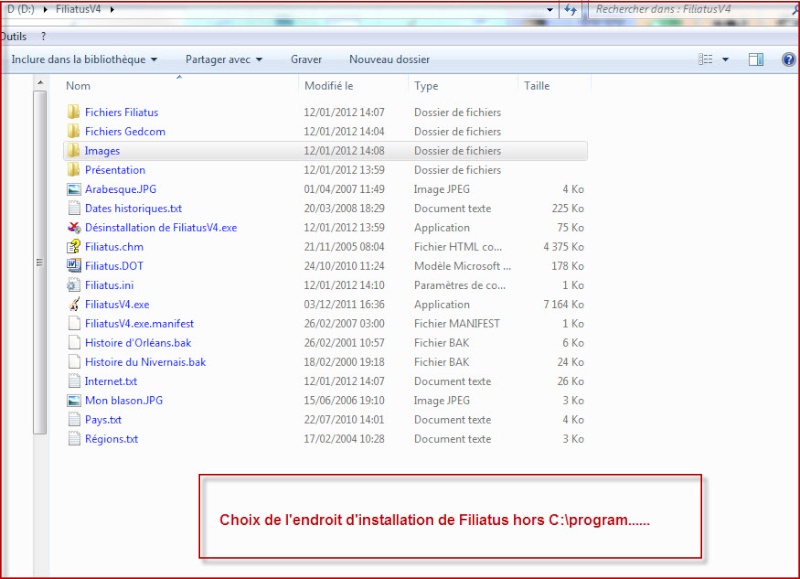The width and height of the screenshot is (800, 579).
Task: Click the Mon blason.JPG image icon
Action: click(74, 400)
